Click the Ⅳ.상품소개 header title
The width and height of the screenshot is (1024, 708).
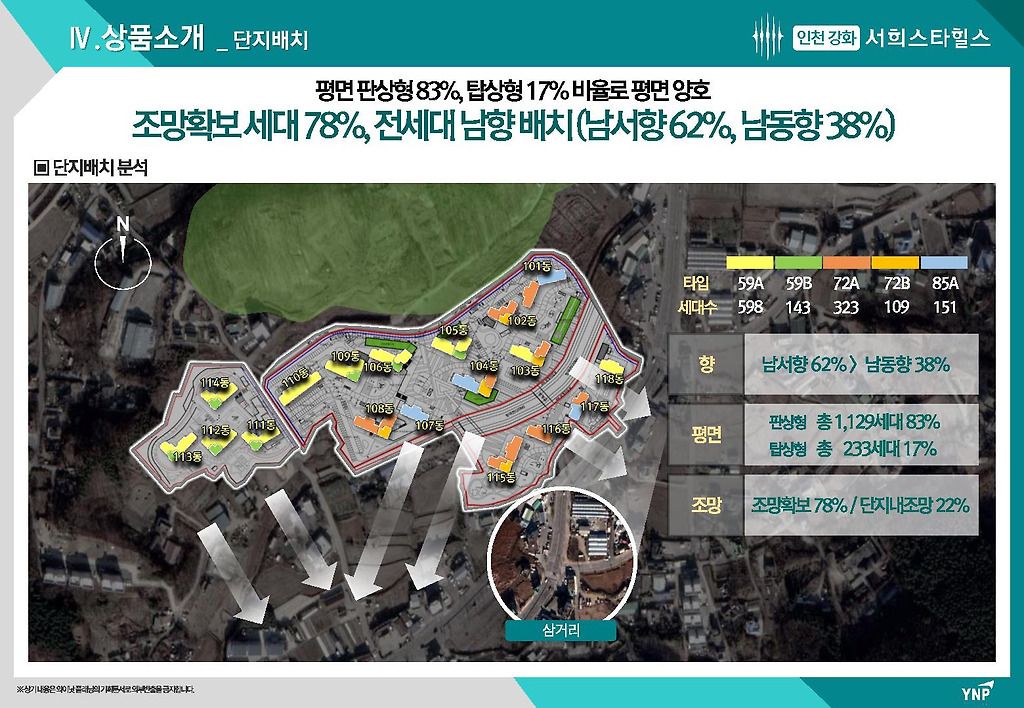point(136,38)
